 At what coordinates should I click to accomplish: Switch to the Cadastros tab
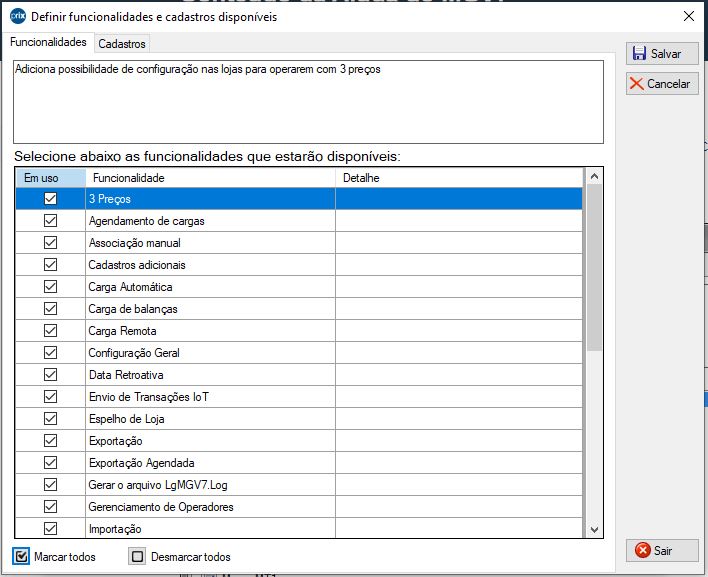[122, 43]
